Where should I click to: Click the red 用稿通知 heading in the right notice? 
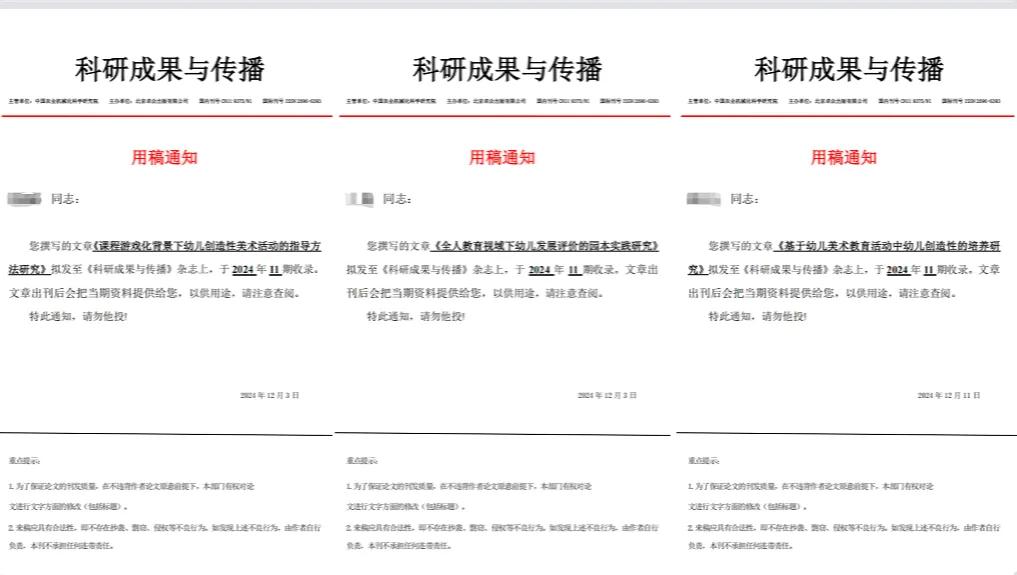click(x=843, y=157)
